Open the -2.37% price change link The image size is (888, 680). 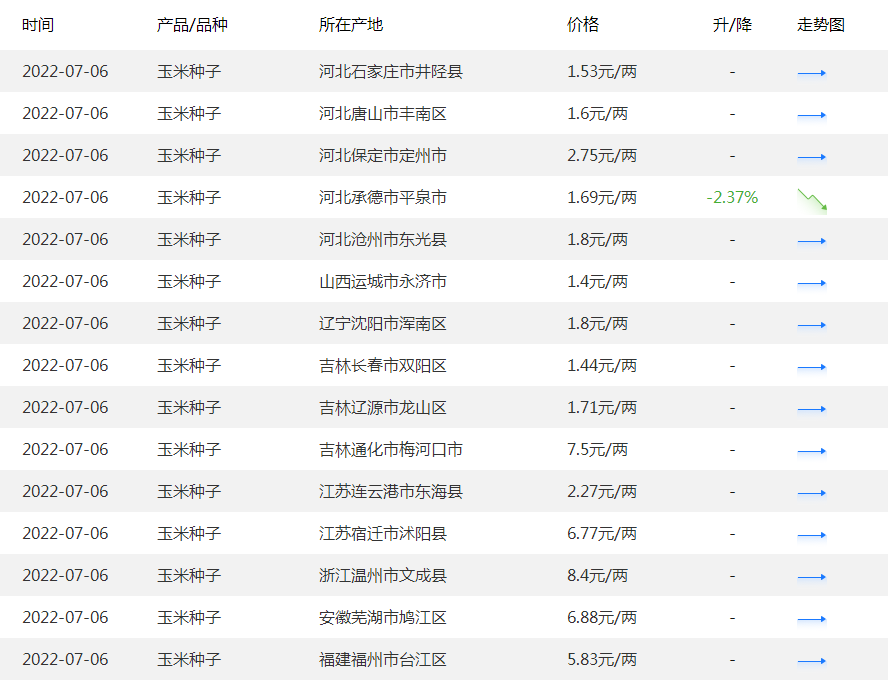[x=732, y=198]
